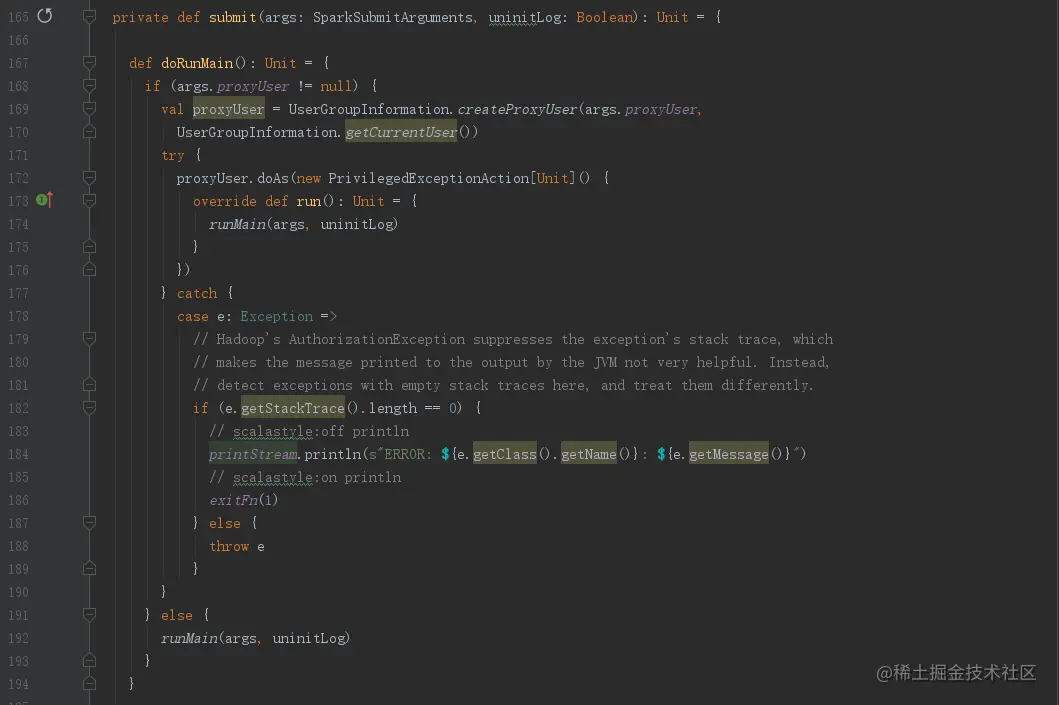
Task: Click line number 192 in the gutter
Action: click(18, 638)
